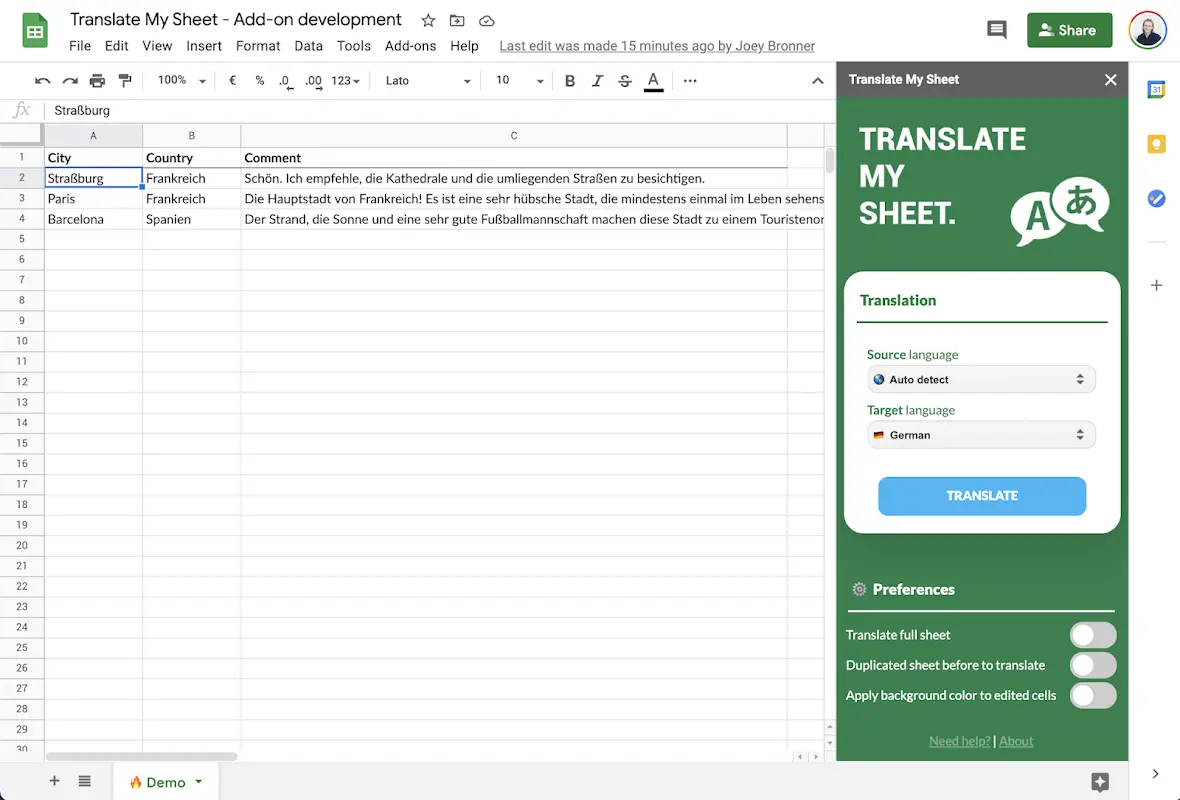Click the Redo arrow in toolbar

(x=70, y=81)
